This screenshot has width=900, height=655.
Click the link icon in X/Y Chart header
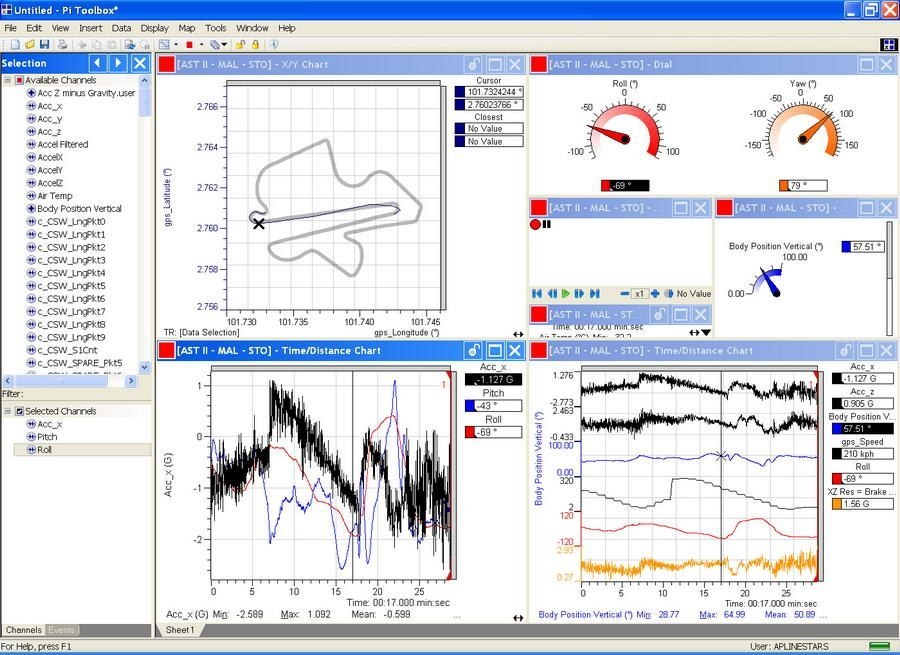click(474, 64)
